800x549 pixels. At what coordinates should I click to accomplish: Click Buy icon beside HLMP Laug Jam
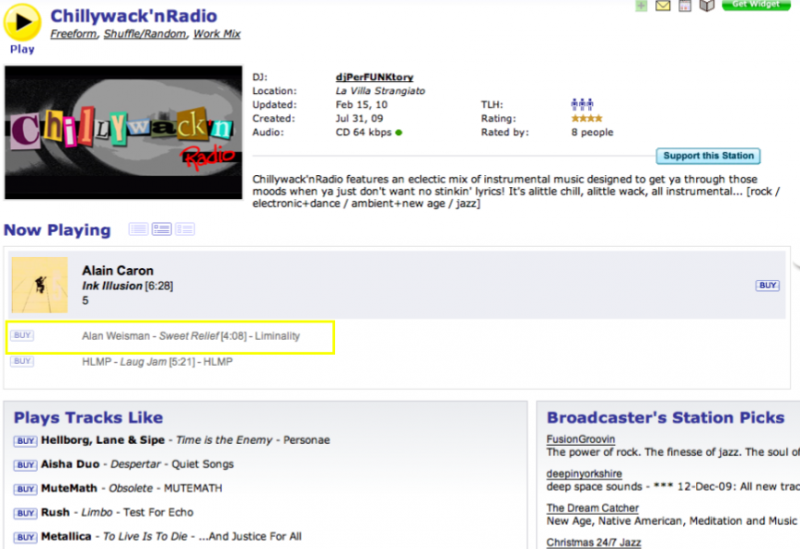(x=22, y=361)
